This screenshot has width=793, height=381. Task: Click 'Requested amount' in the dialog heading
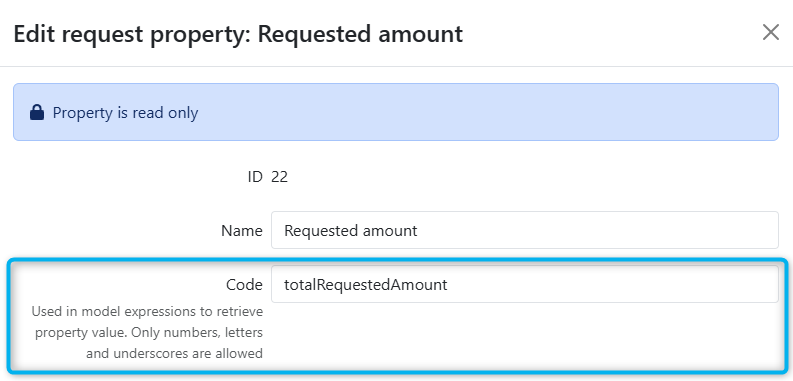pyautogui.click(x=360, y=34)
